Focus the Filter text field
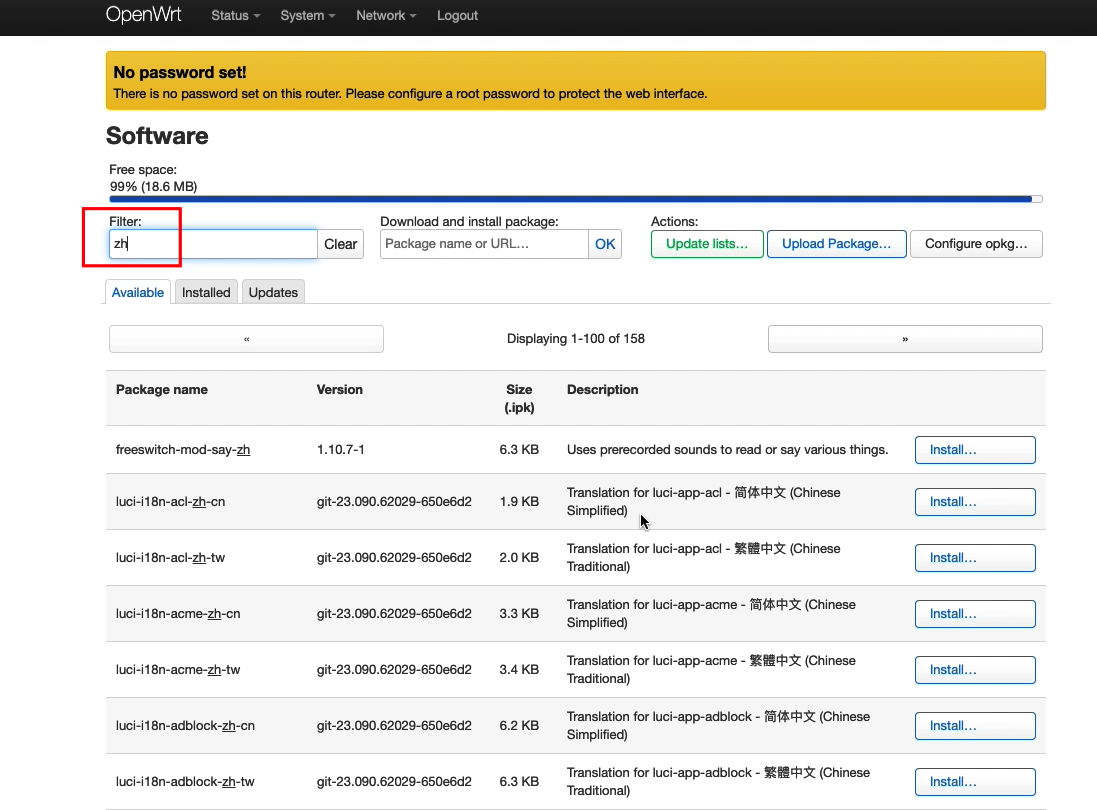Screen dimensions: 1097x810 pyautogui.click(x=213, y=244)
